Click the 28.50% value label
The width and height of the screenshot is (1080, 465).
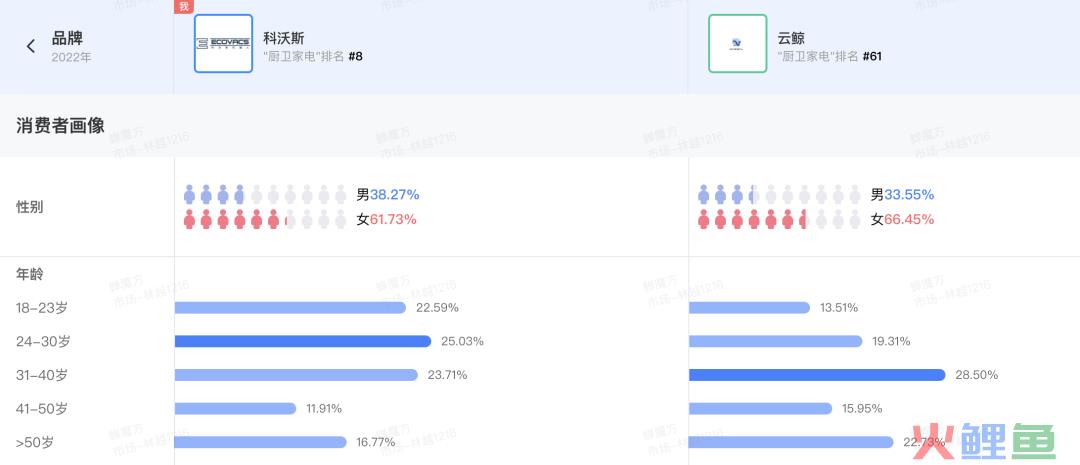pos(977,375)
